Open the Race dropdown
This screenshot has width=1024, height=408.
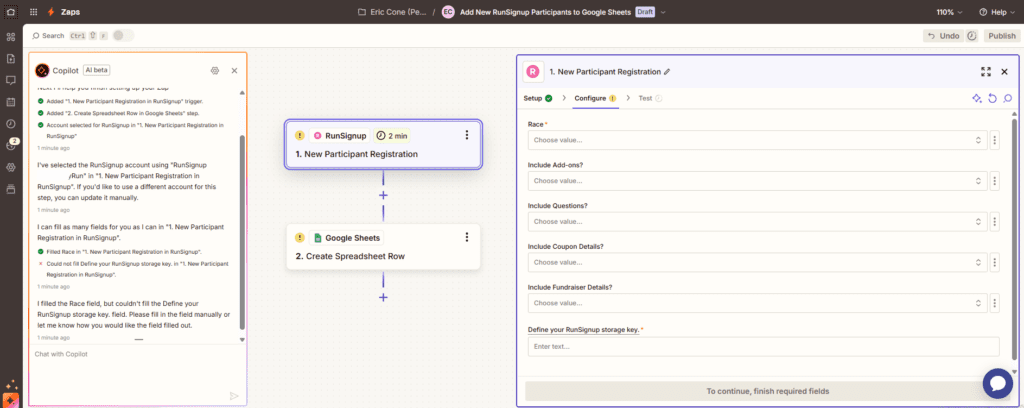[x=758, y=140]
